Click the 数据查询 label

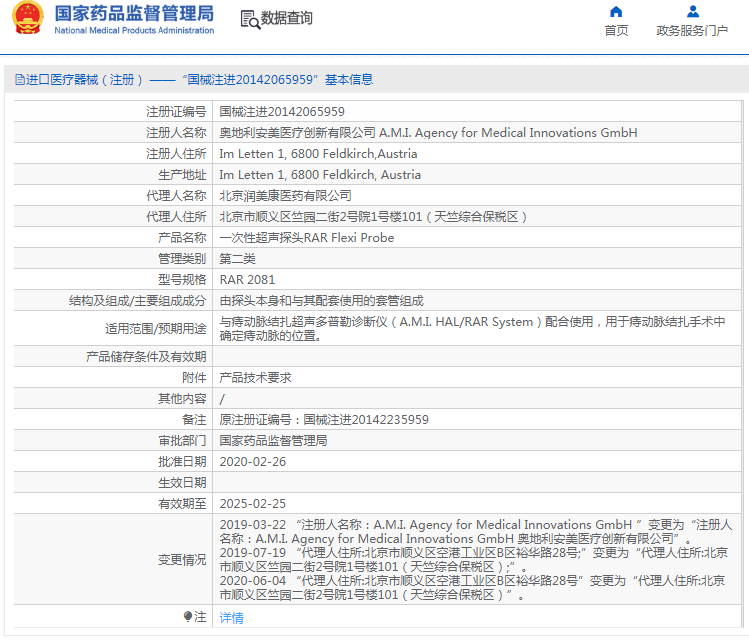pos(287,18)
